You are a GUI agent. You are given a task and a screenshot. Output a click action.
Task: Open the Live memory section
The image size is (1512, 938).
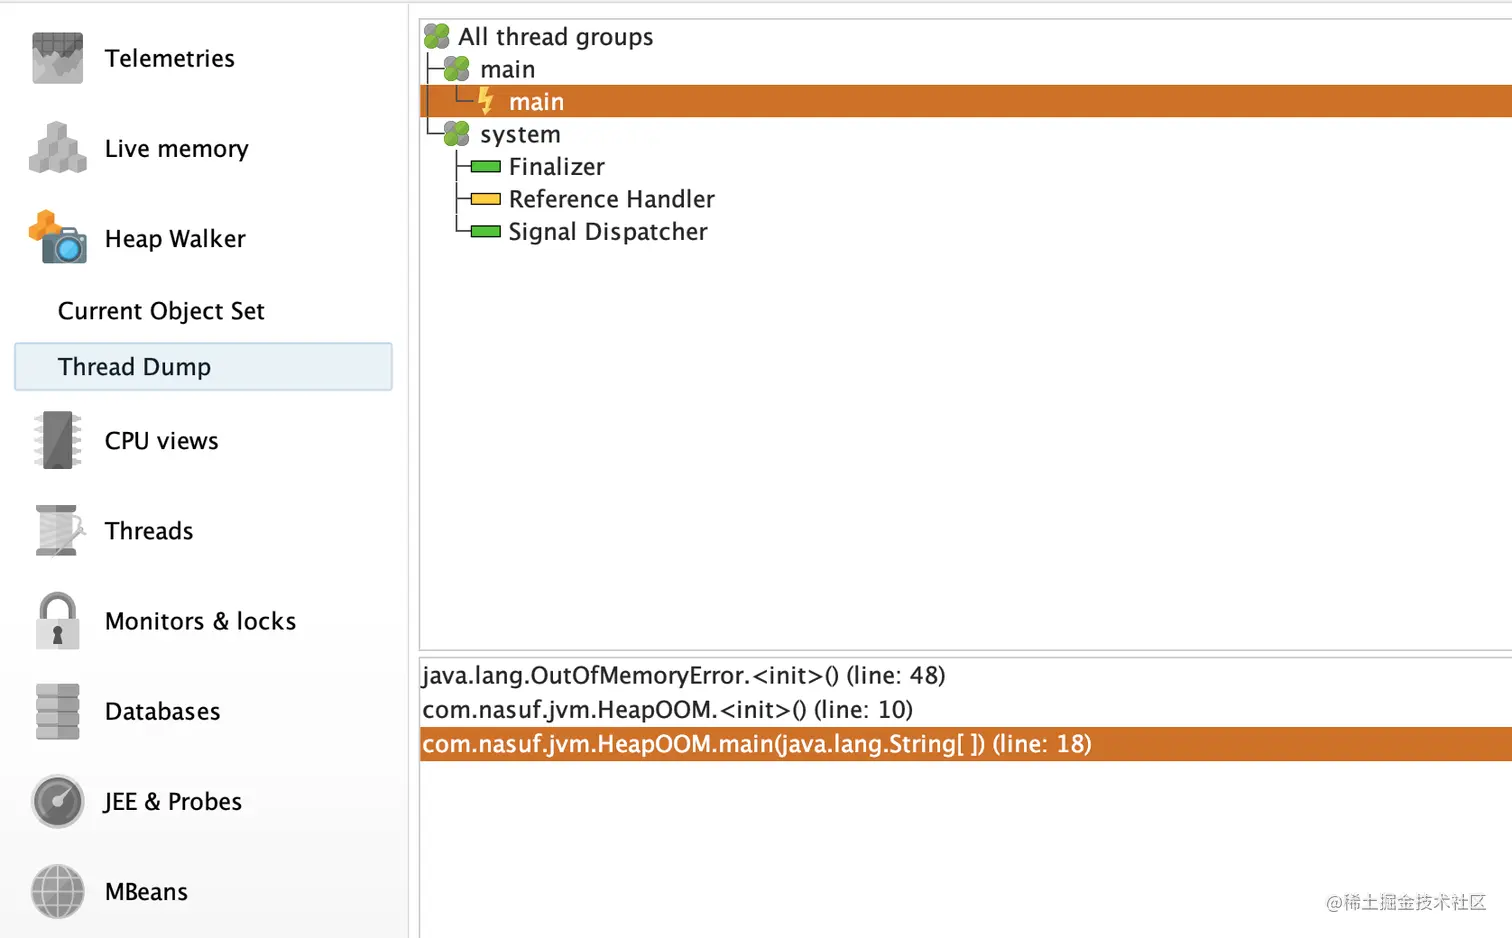[177, 148]
